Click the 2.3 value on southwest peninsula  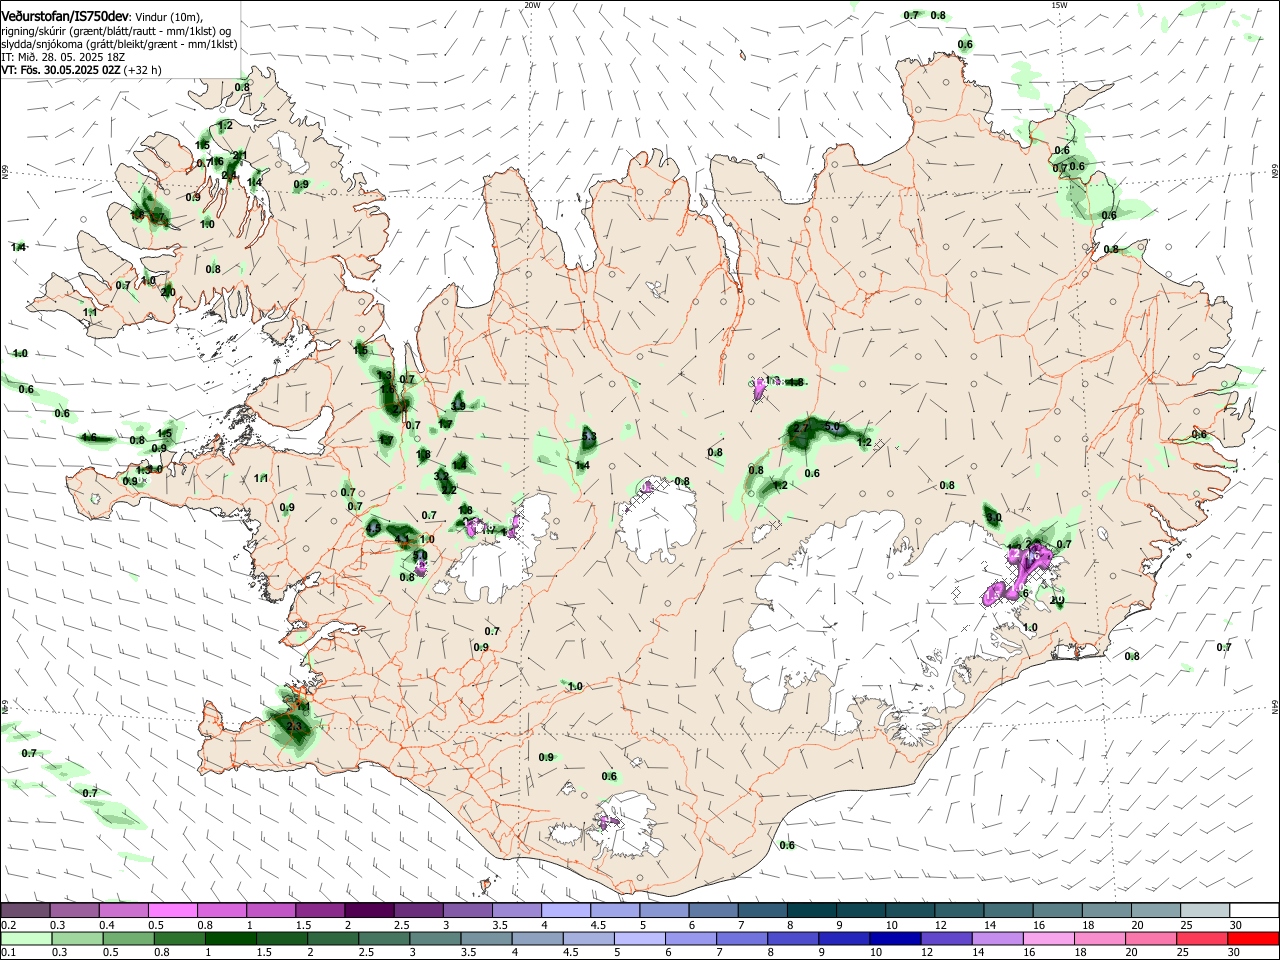coord(295,726)
